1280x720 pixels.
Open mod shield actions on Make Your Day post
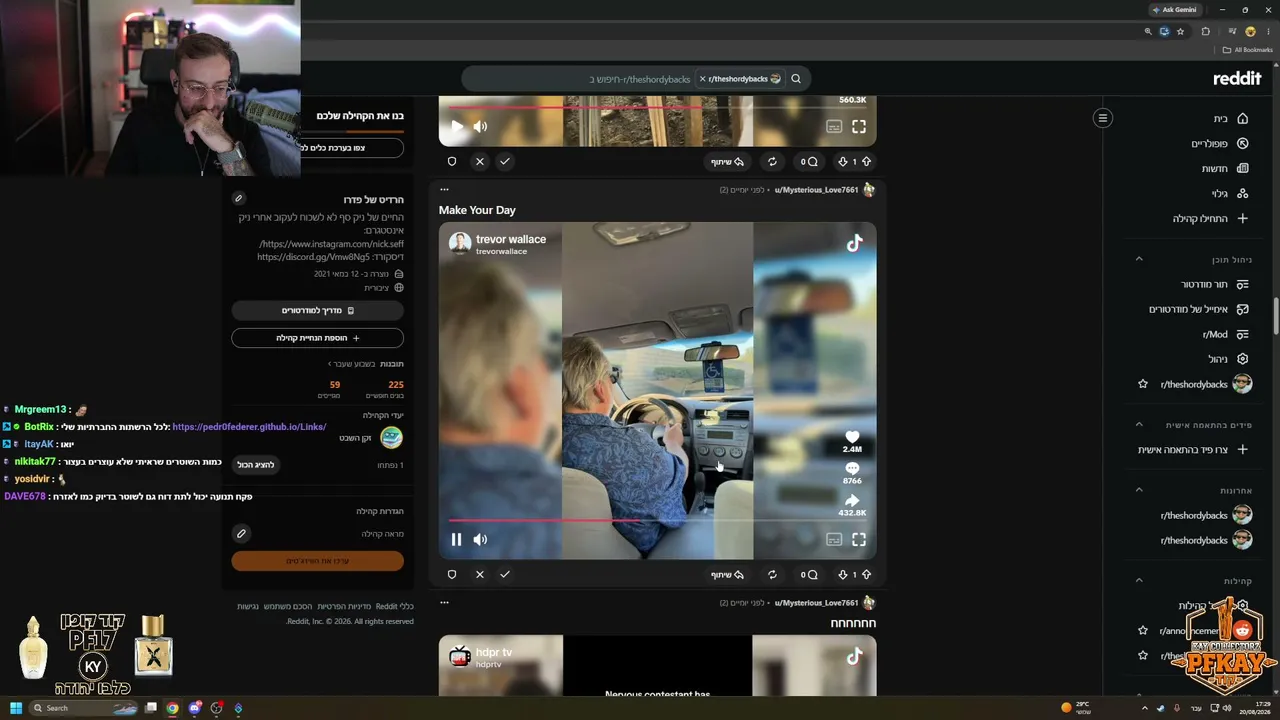tap(452, 574)
